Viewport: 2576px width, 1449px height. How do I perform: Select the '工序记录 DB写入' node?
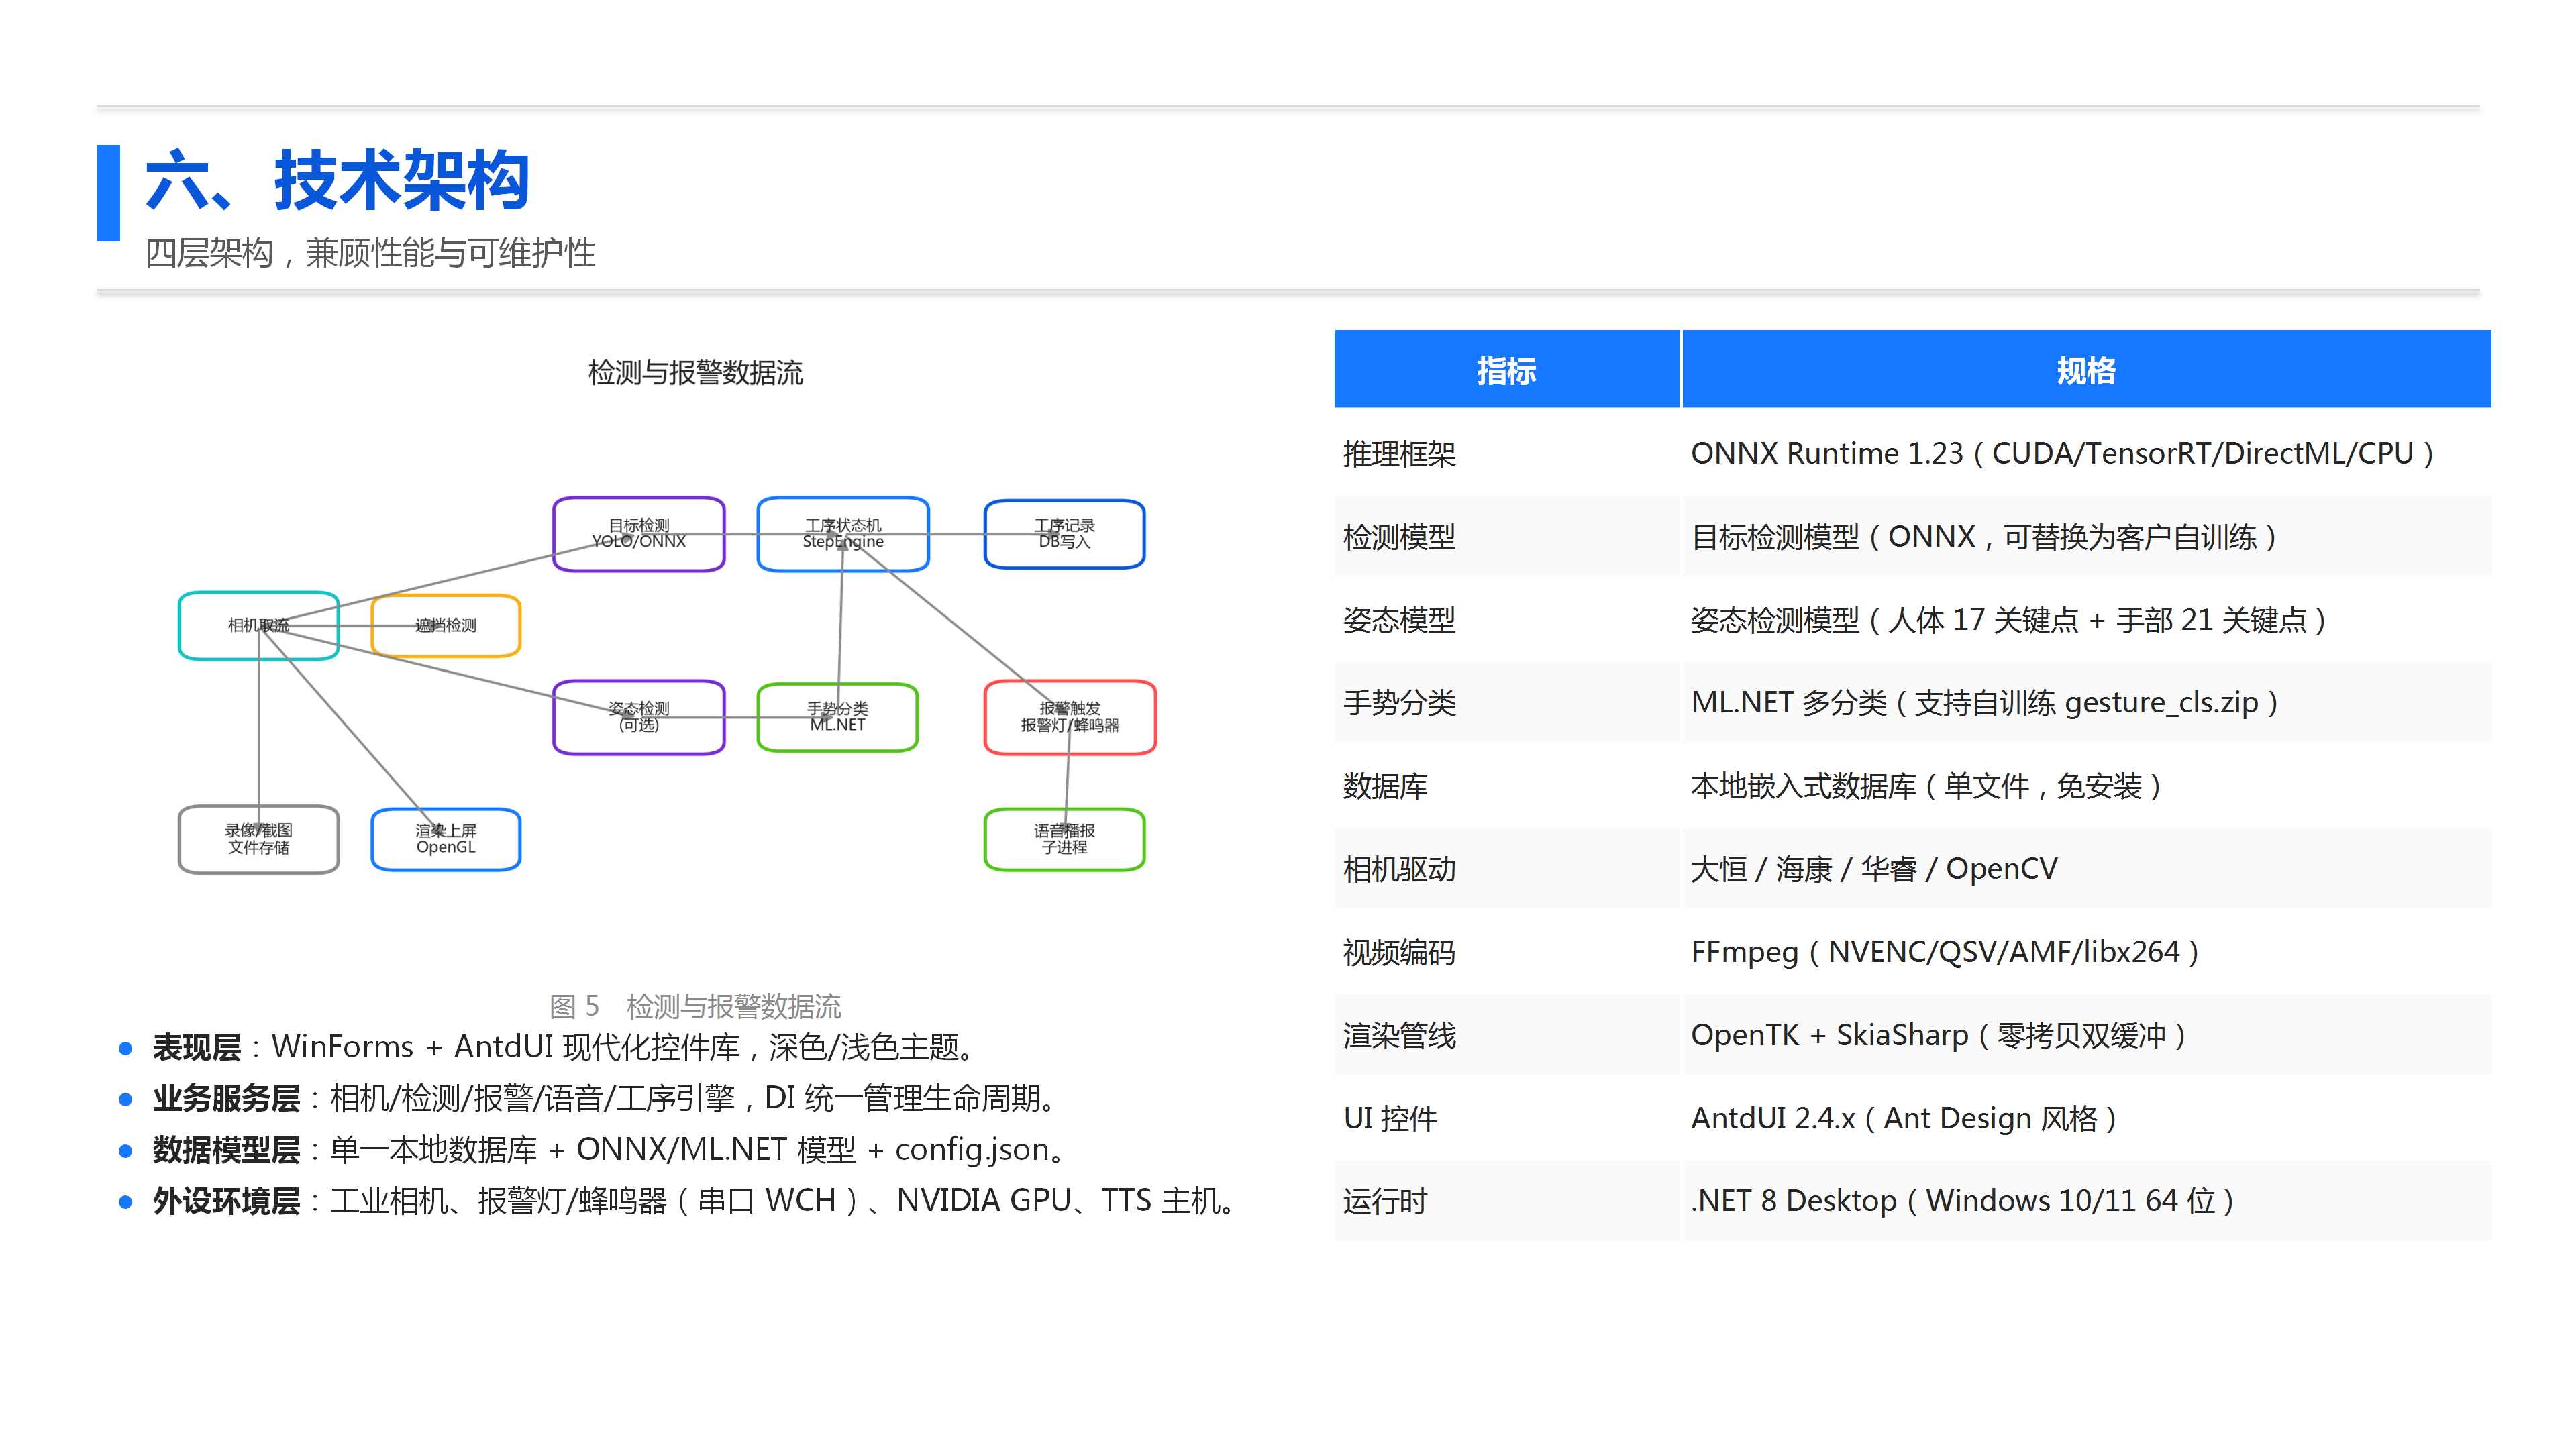tap(1064, 534)
